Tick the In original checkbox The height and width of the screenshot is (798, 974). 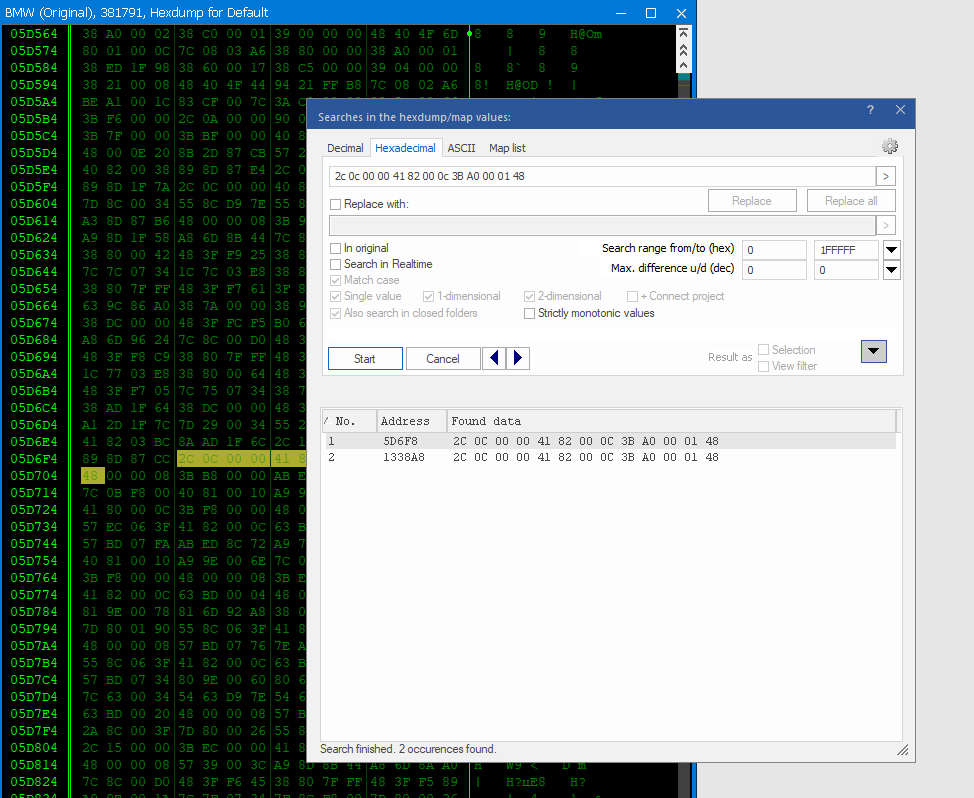click(336, 248)
